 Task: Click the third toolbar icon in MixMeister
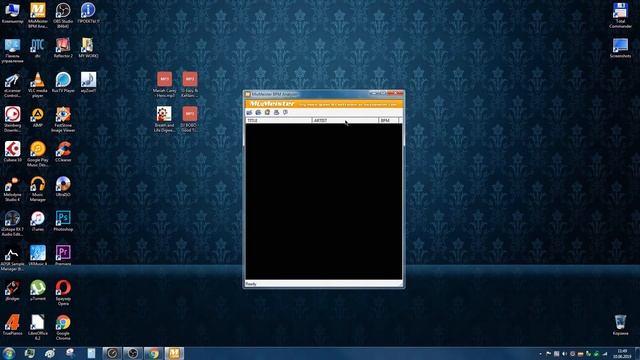coord(267,112)
